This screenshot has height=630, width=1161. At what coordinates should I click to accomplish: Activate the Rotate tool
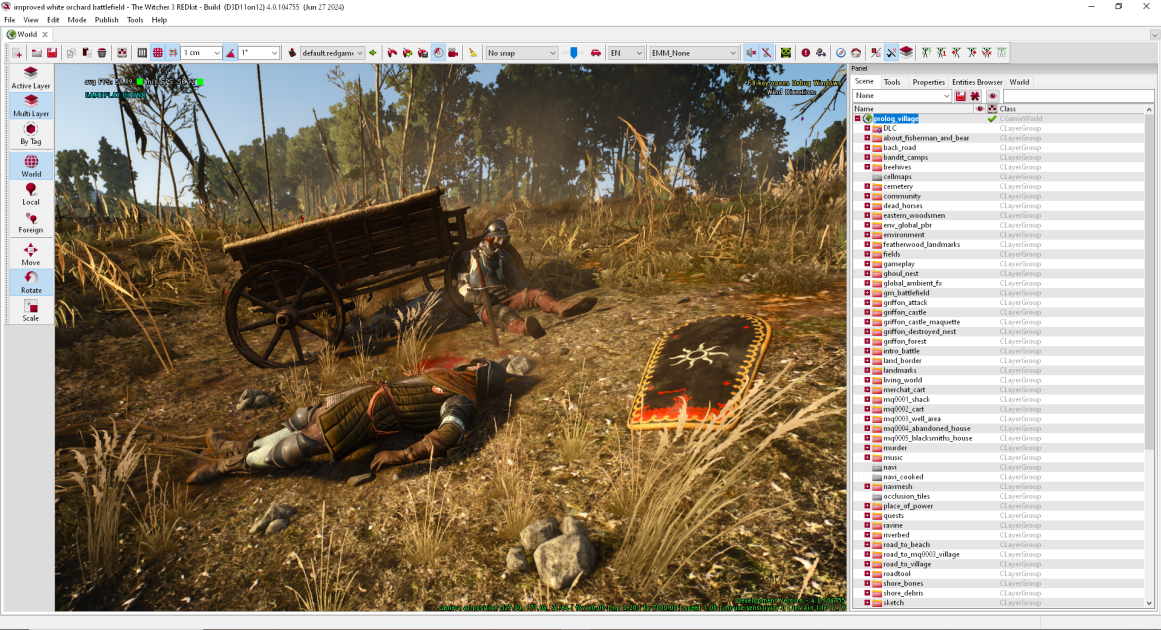(31, 282)
